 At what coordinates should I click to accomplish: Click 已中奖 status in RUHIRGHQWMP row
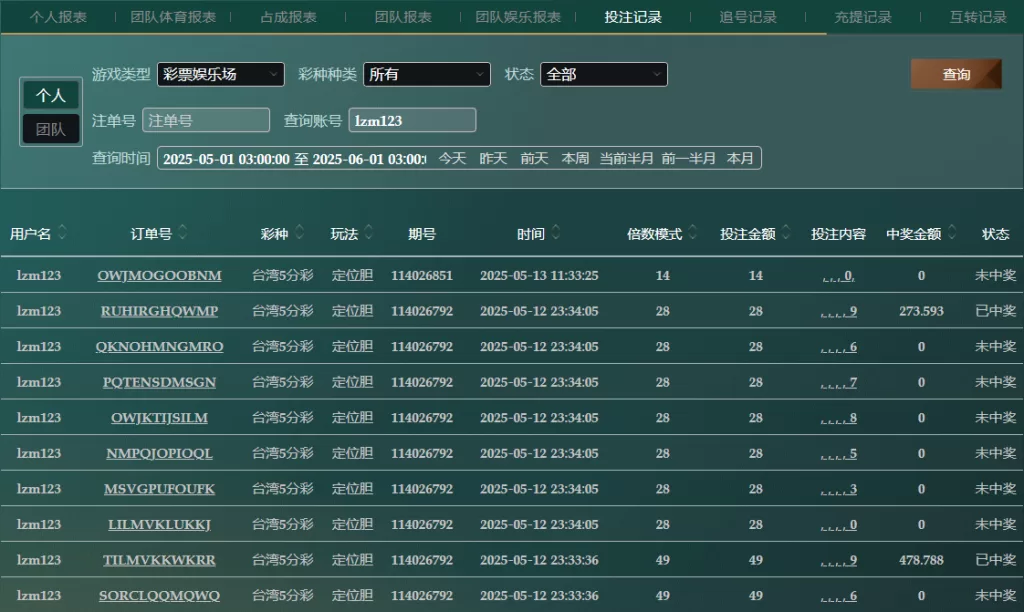click(x=995, y=311)
